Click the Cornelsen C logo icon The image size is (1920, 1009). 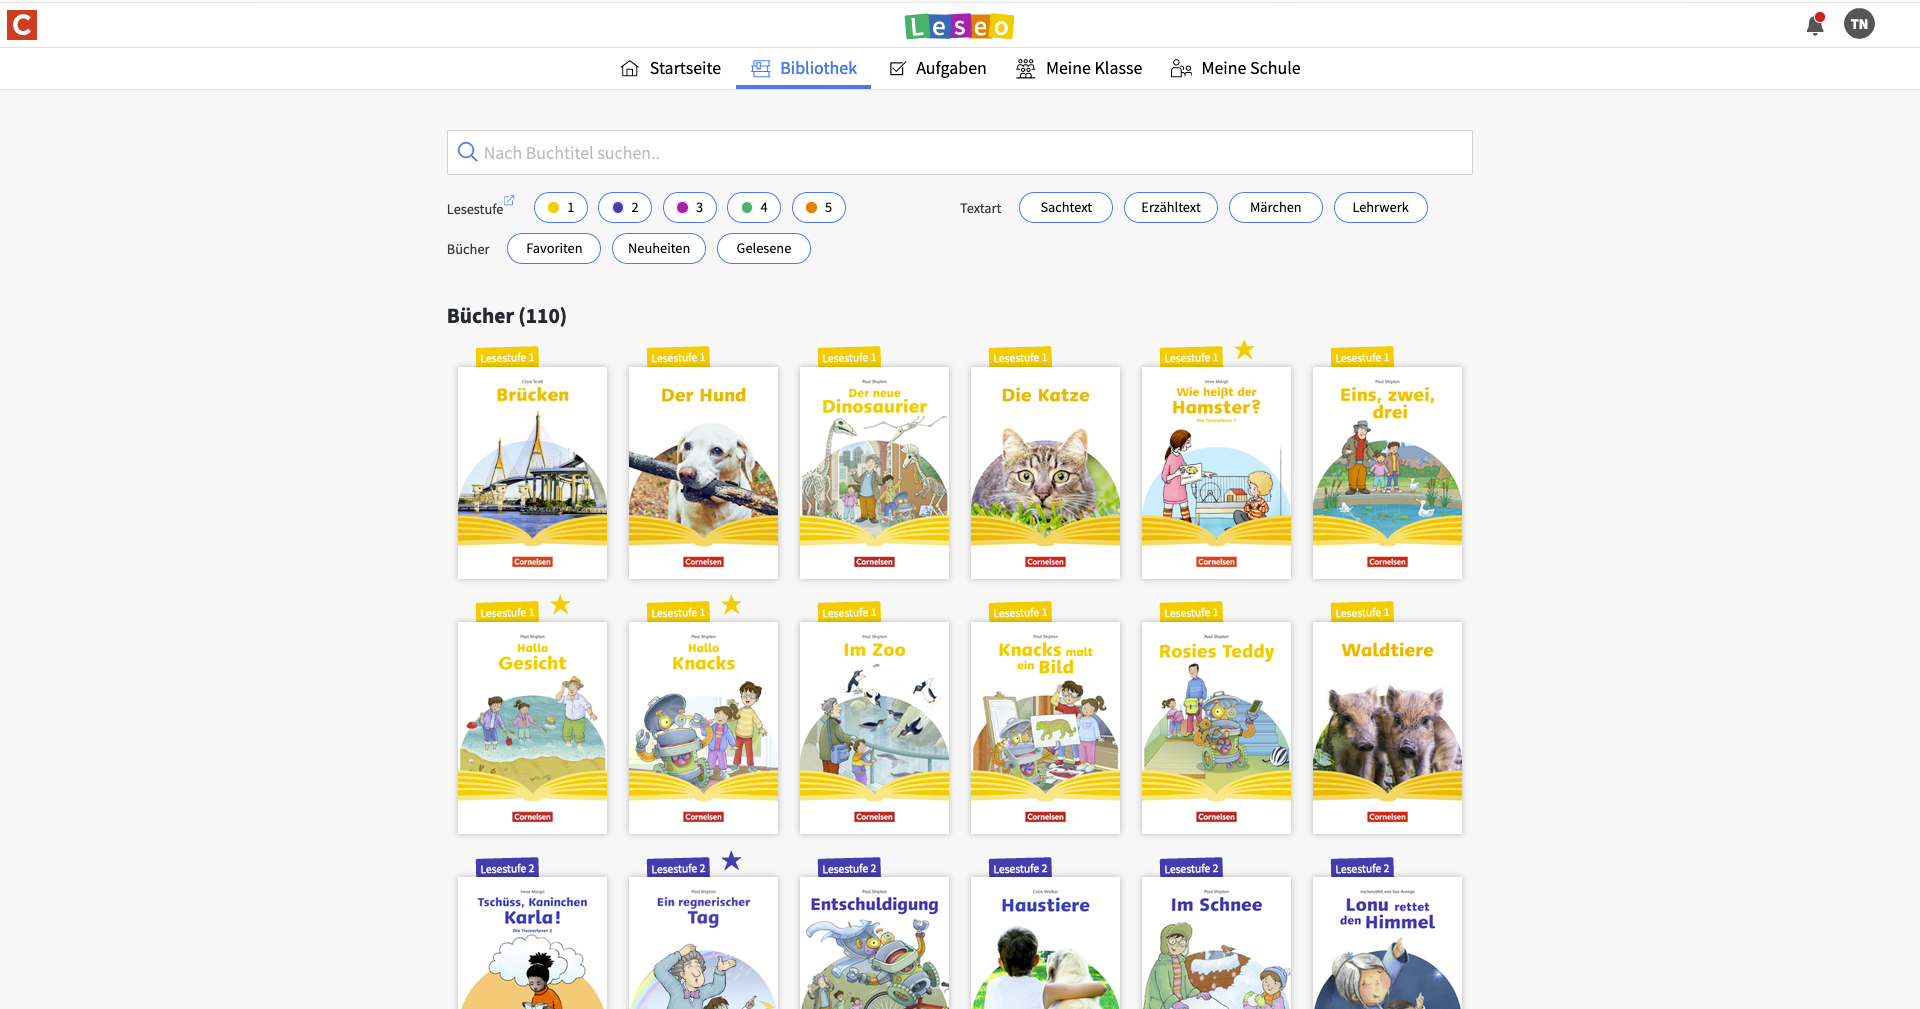(x=22, y=24)
